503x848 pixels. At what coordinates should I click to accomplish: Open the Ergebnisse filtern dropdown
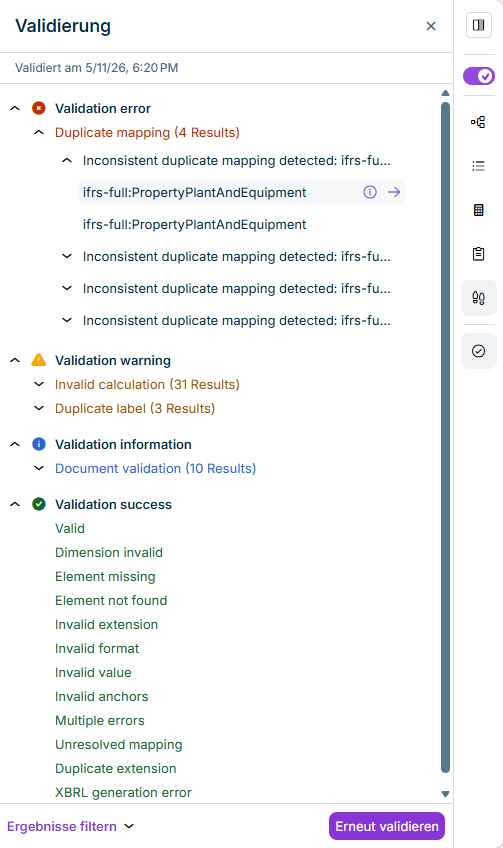point(70,826)
